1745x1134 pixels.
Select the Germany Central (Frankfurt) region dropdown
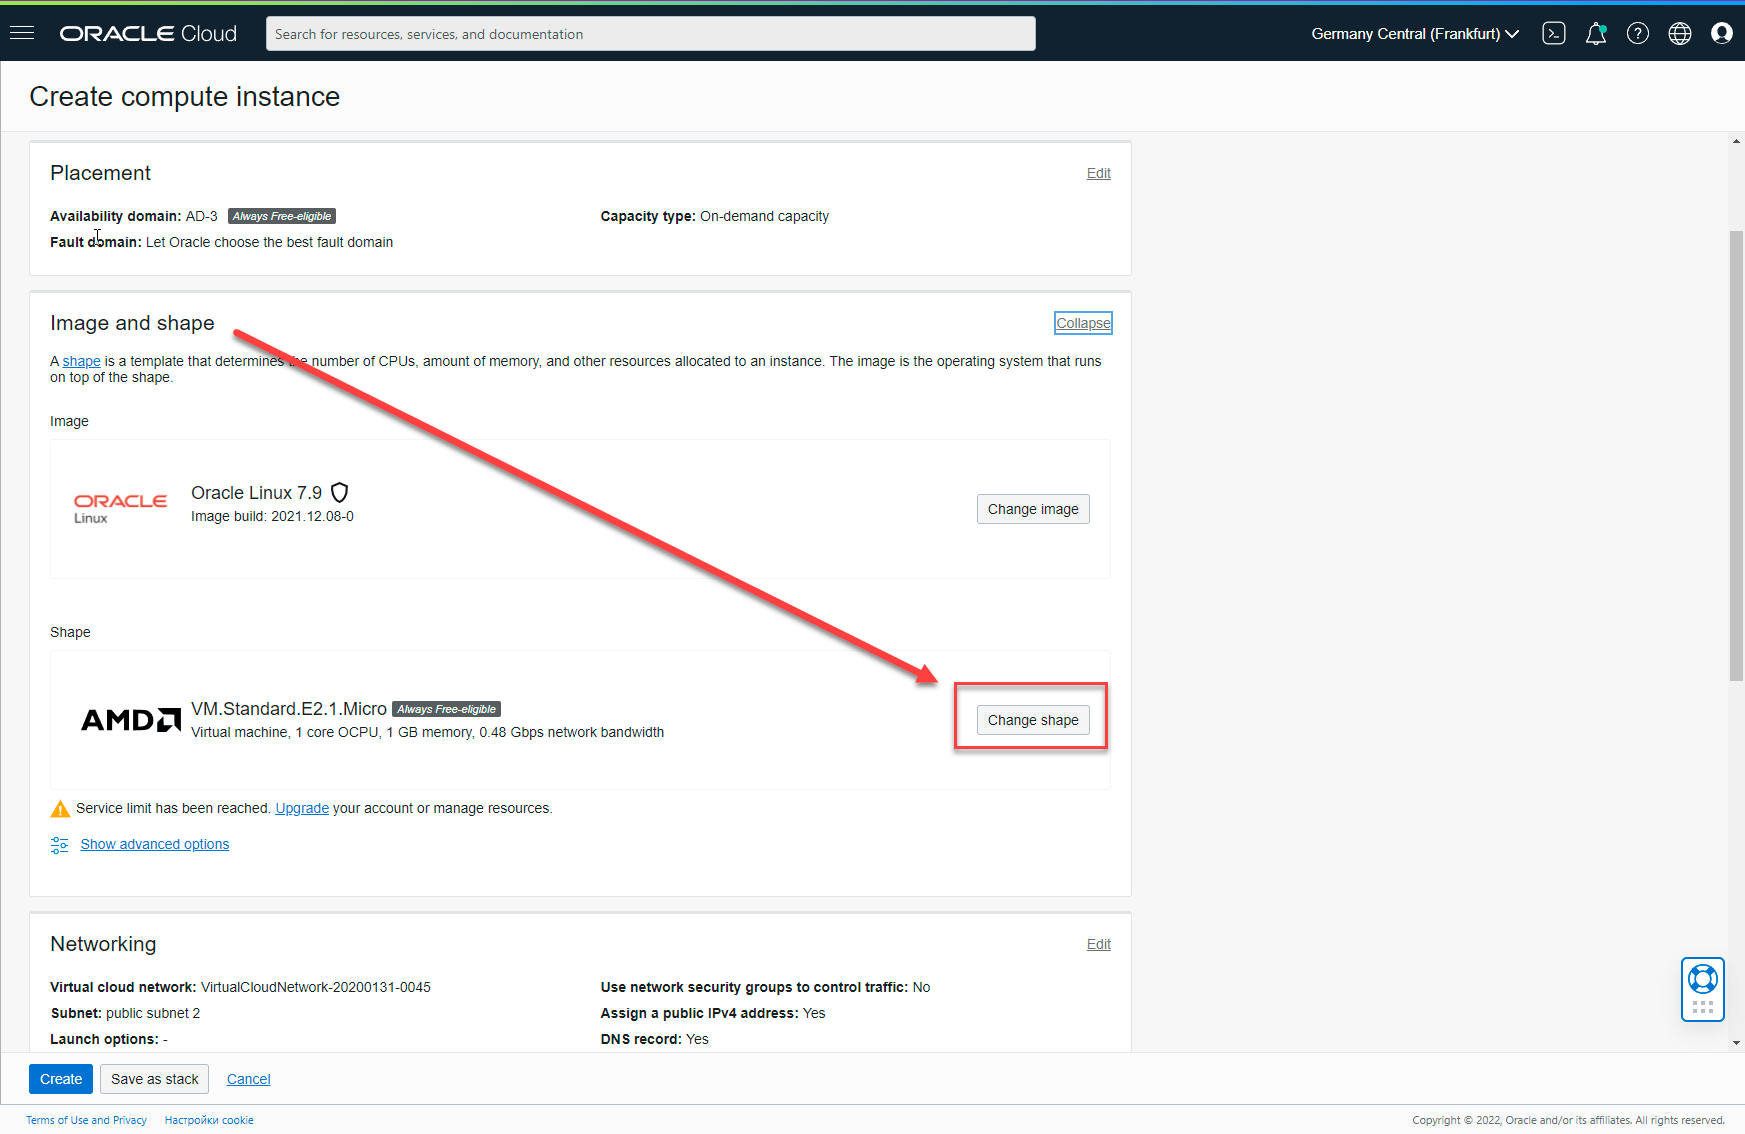1415,33
